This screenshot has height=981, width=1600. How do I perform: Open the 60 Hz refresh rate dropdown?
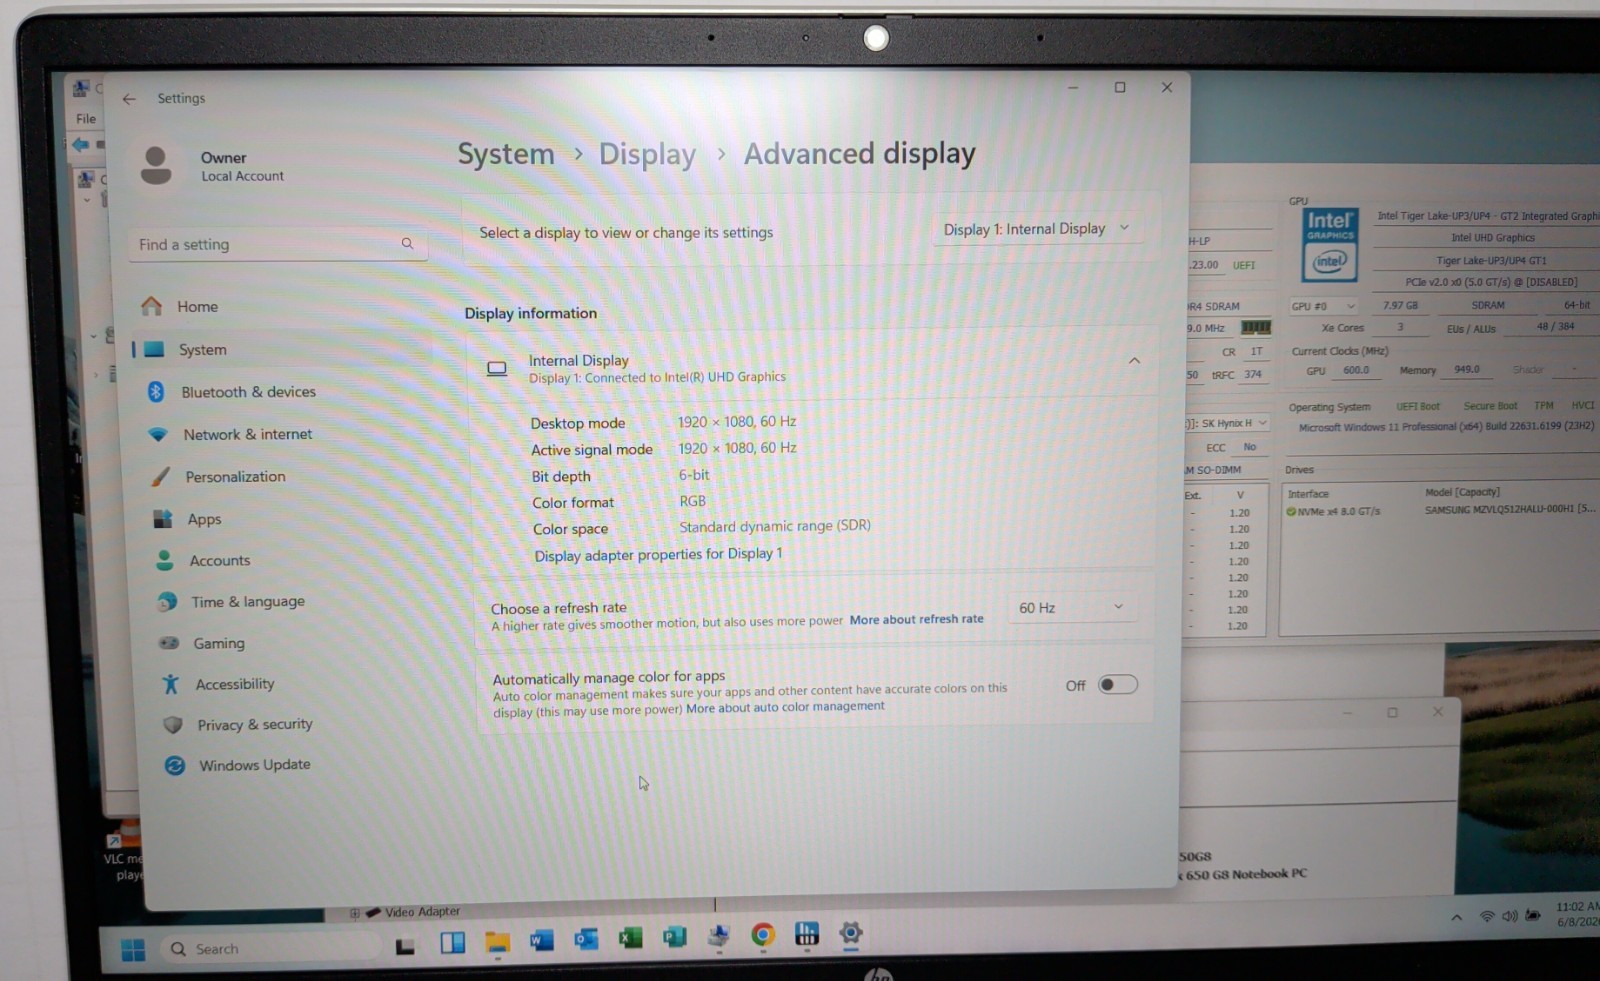click(1072, 607)
